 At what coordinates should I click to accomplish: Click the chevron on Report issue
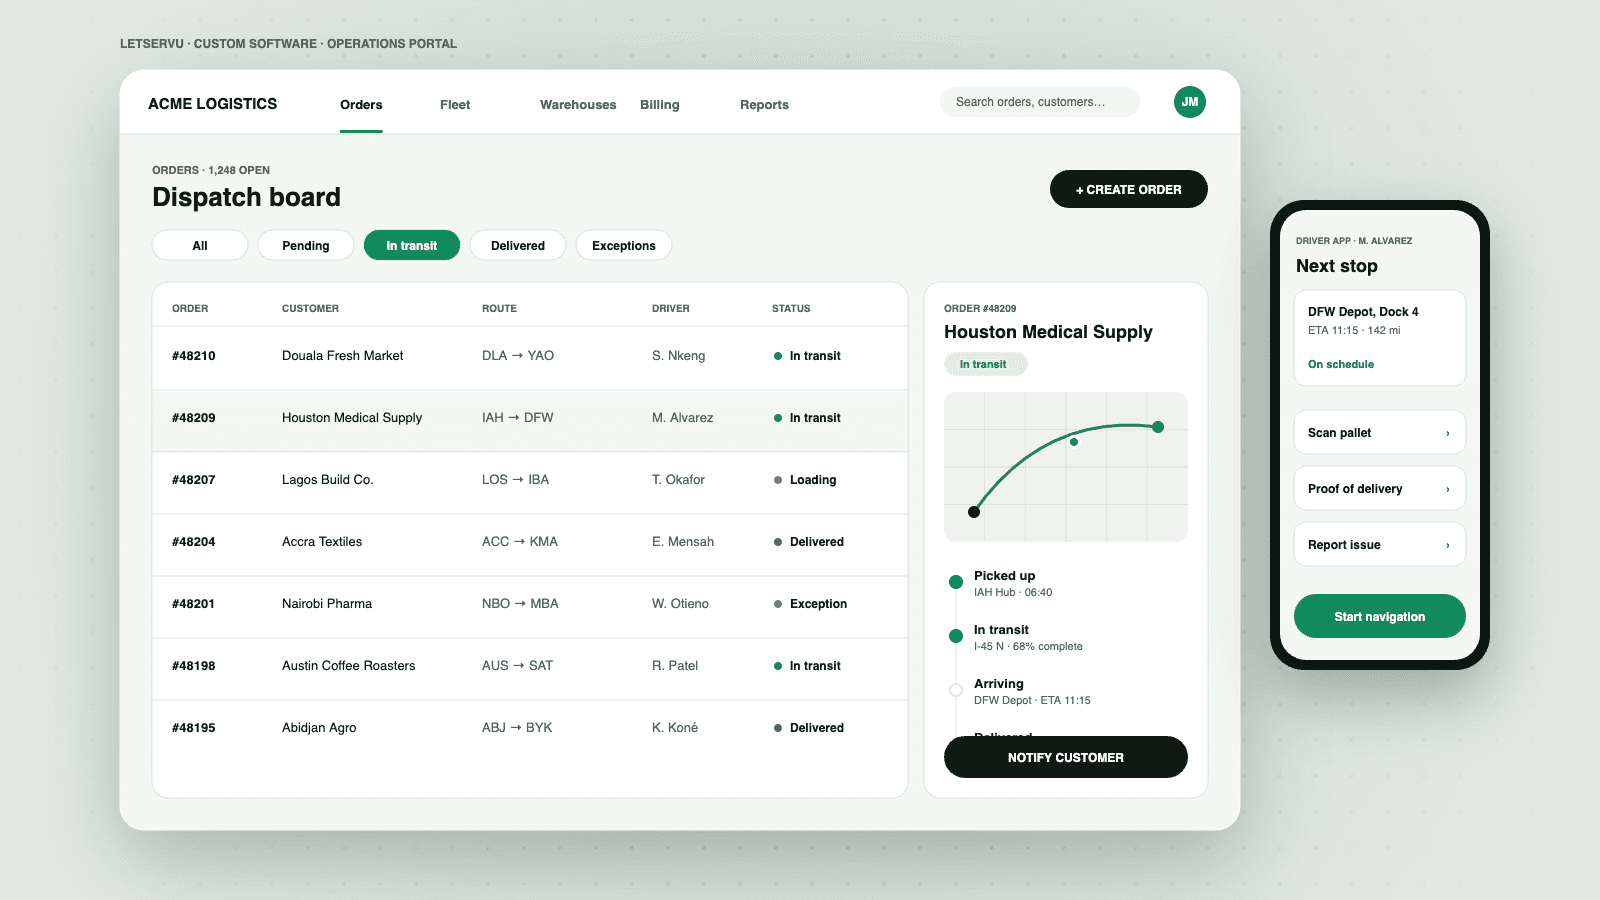(x=1447, y=545)
